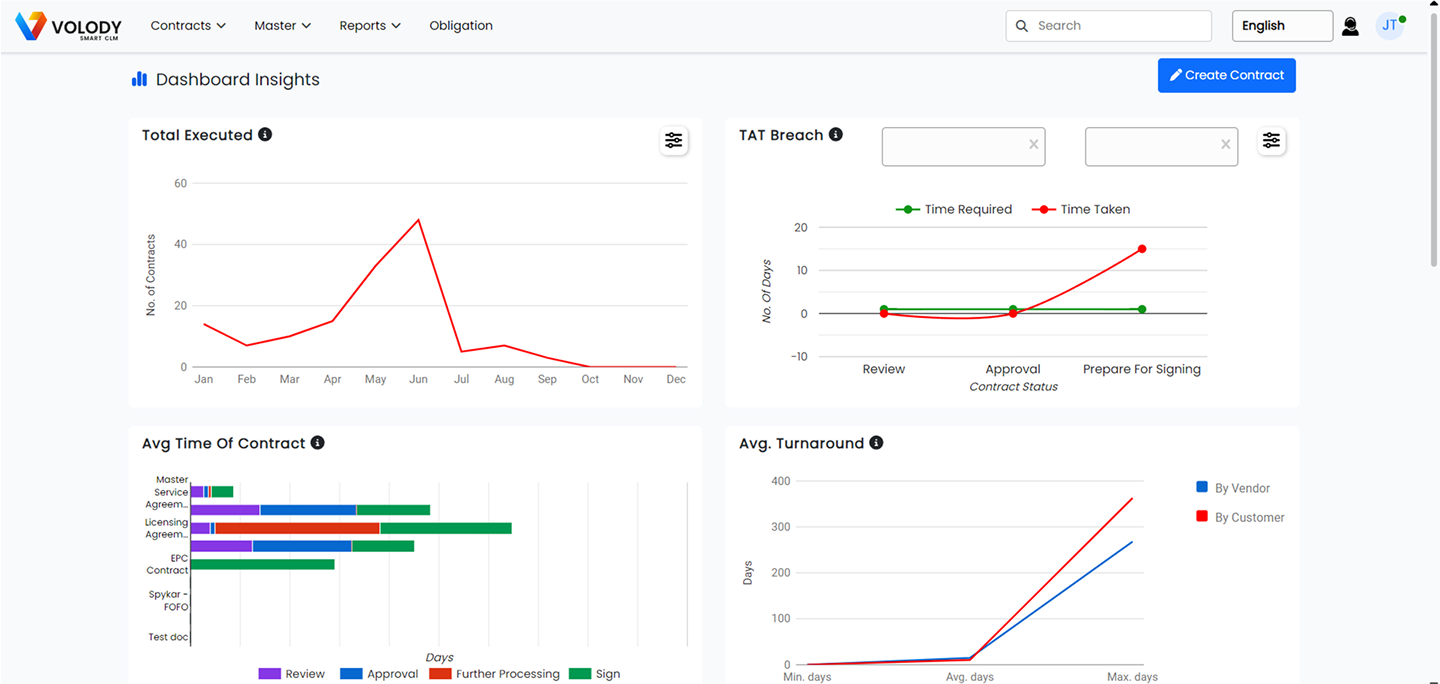Toggle Time Required series in legend
The width and height of the screenshot is (1440, 684).
(x=954, y=209)
